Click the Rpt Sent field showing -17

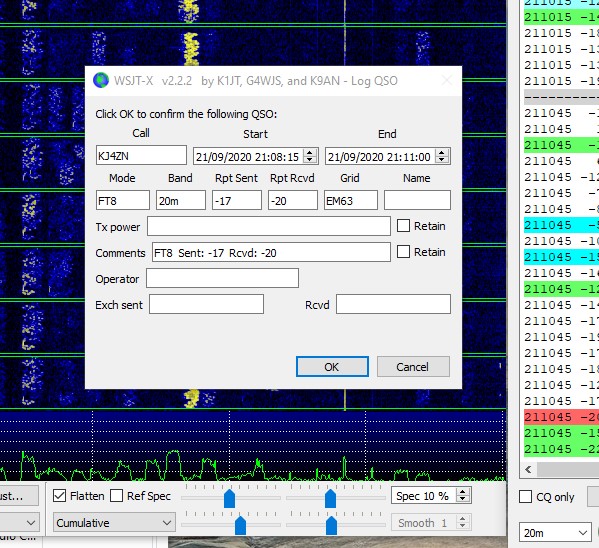(237, 200)
